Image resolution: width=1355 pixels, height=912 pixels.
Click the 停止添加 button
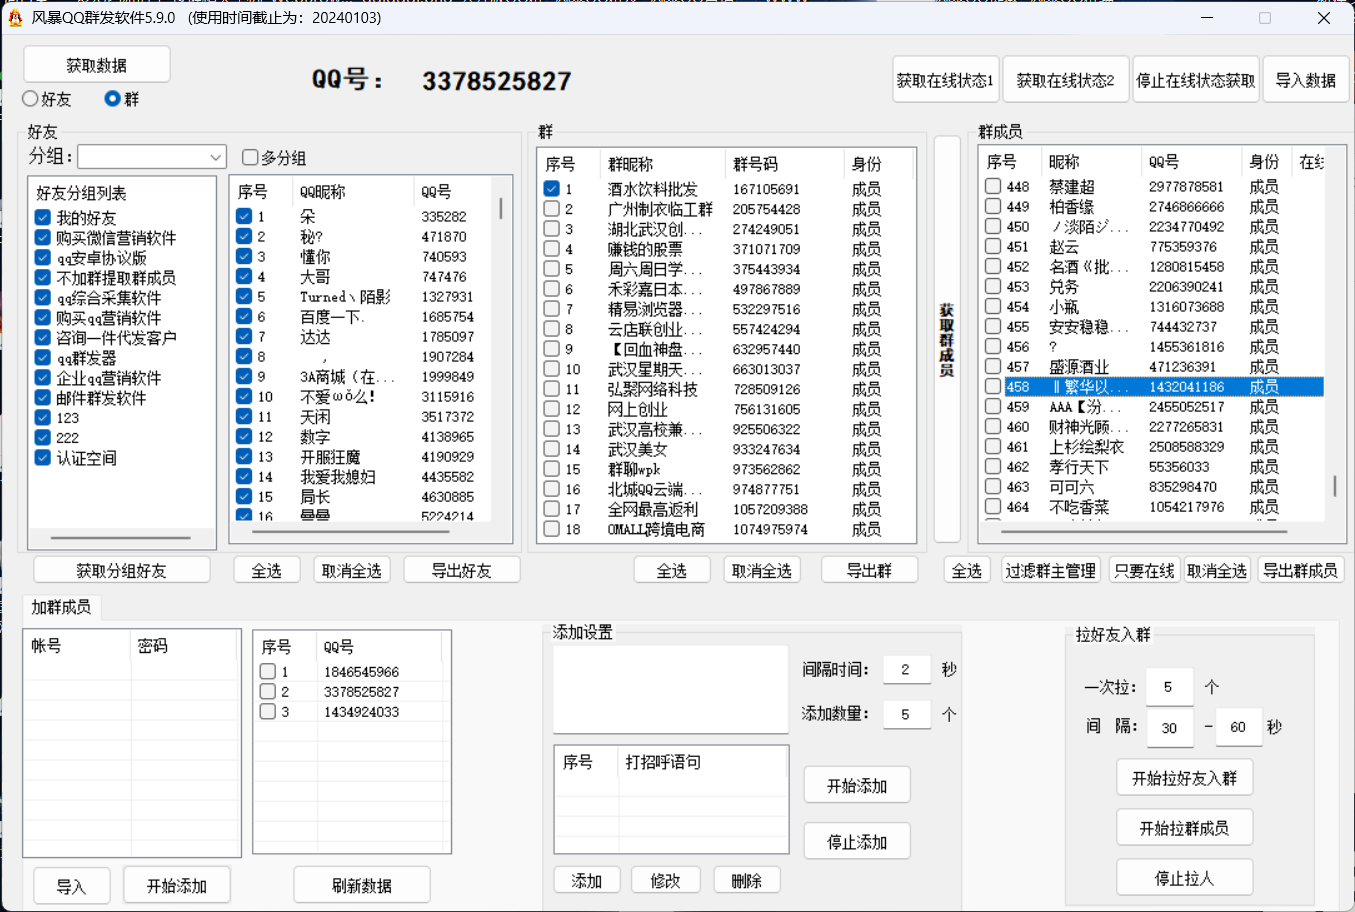coord(857,841)
